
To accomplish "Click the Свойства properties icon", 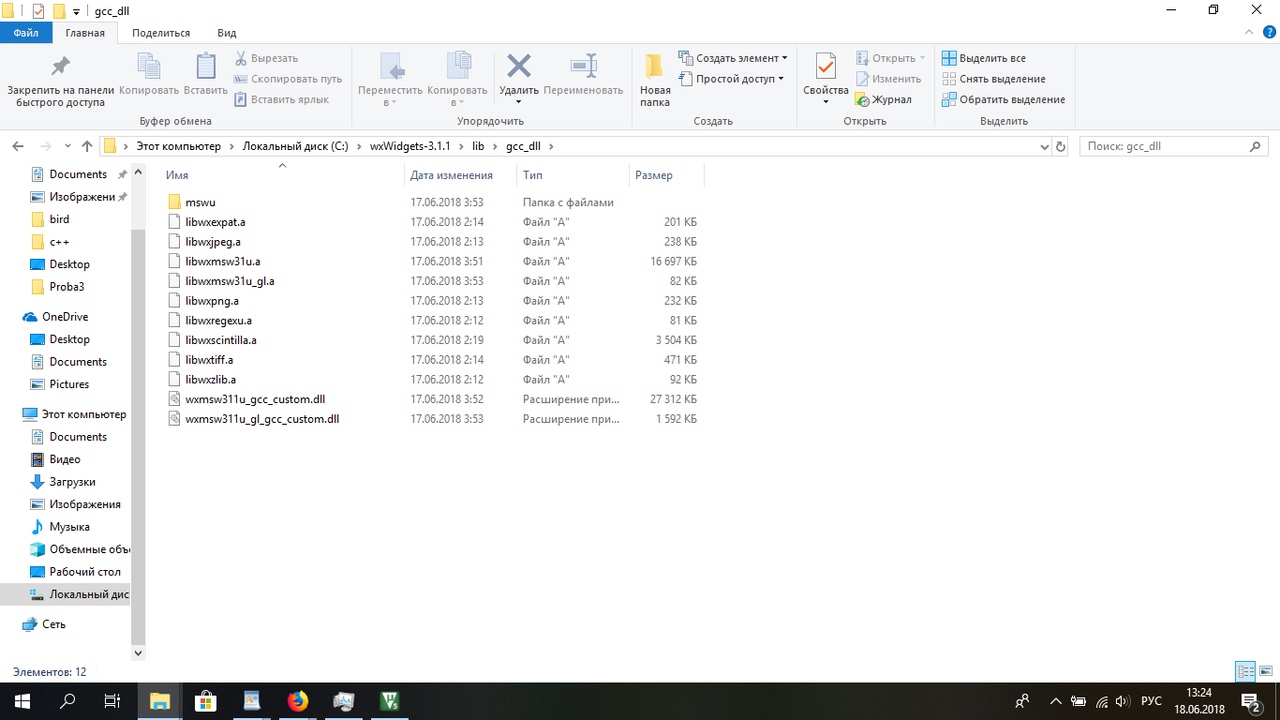I will [826, 66].
